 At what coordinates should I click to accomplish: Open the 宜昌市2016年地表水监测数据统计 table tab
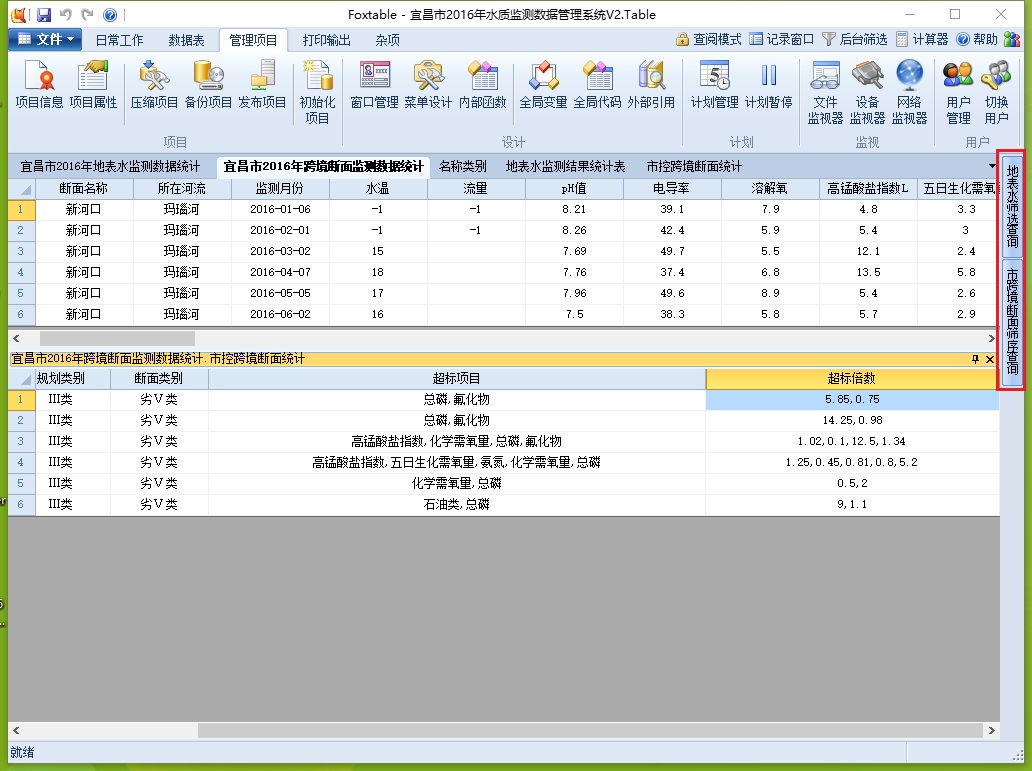pyautogui.click(x=110, y=167)
